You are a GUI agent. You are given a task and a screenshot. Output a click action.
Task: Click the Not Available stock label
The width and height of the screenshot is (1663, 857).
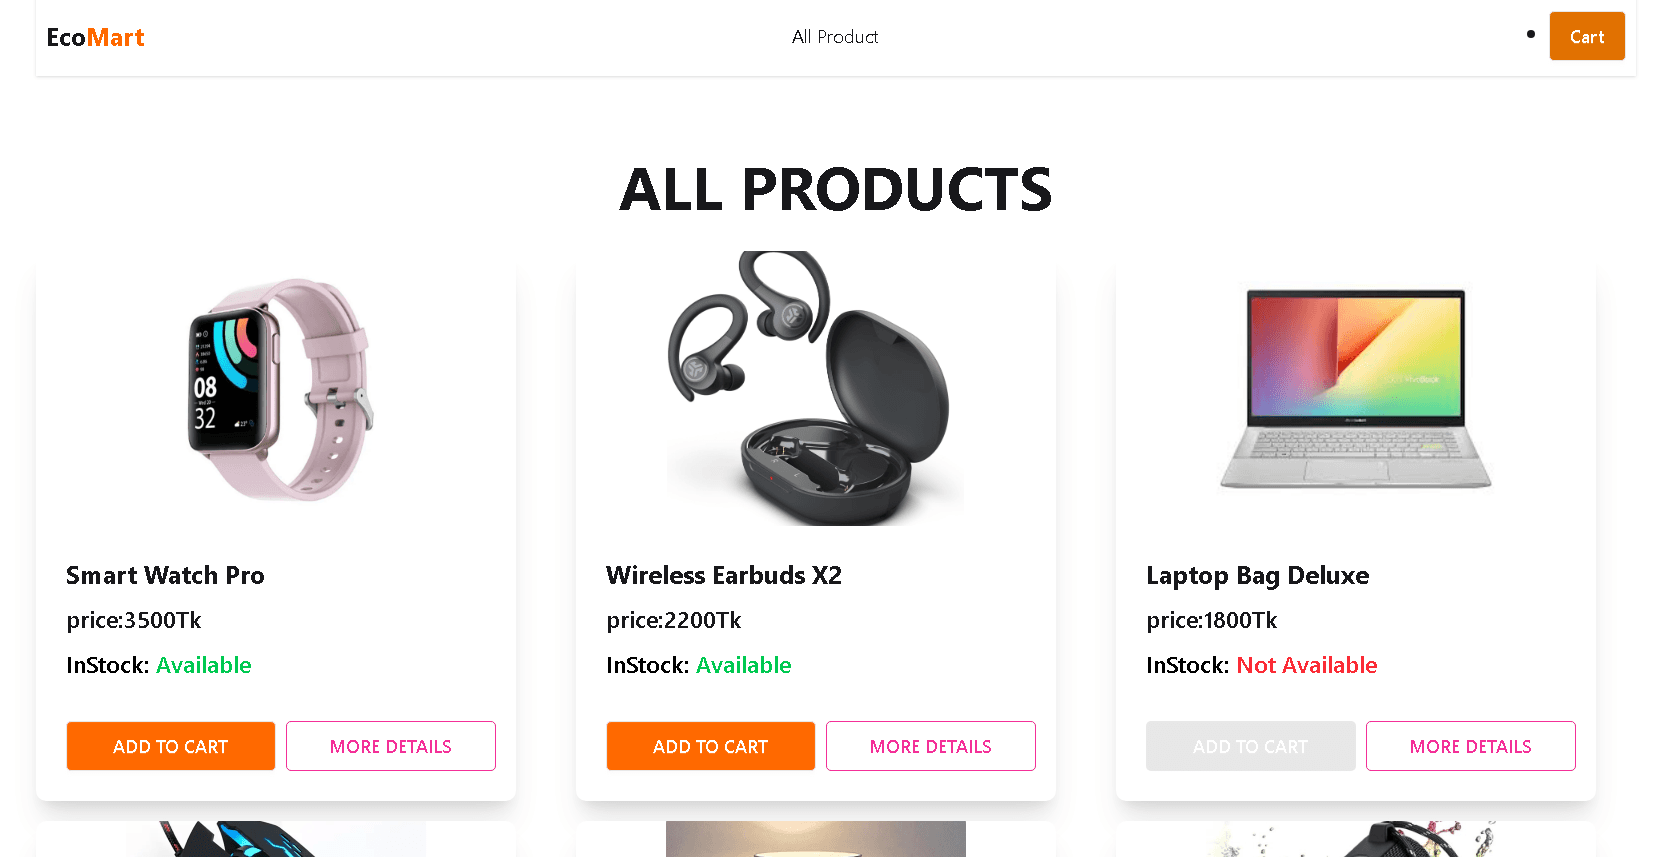1306,666
